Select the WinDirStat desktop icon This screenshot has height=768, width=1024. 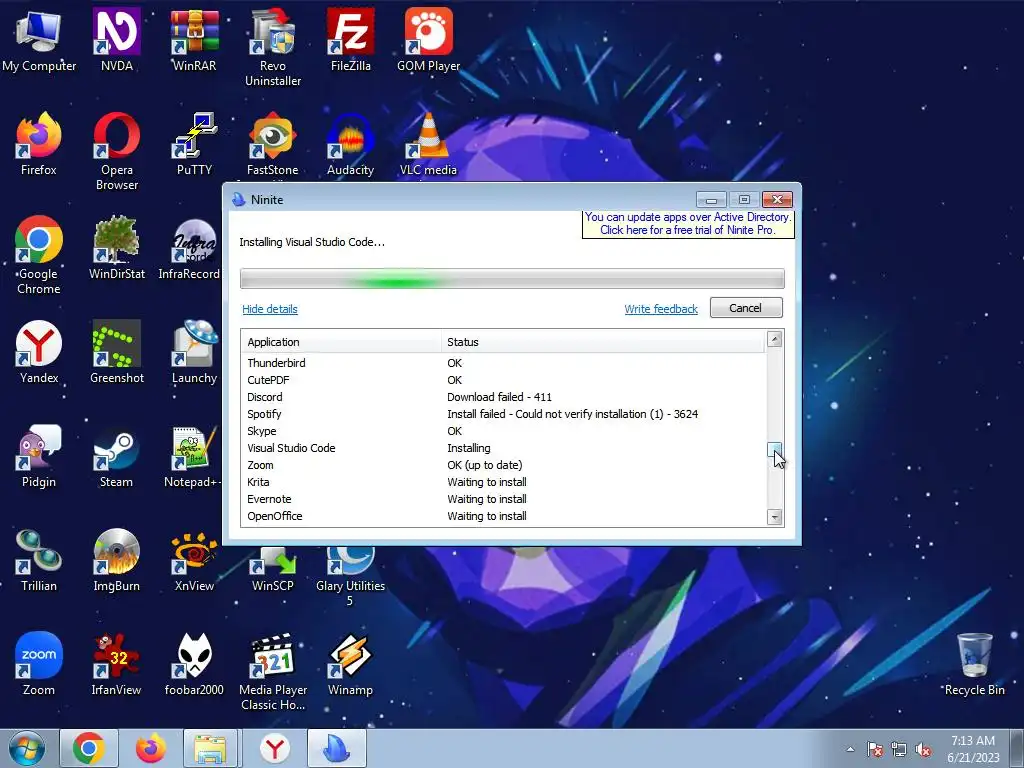point(116,248)
